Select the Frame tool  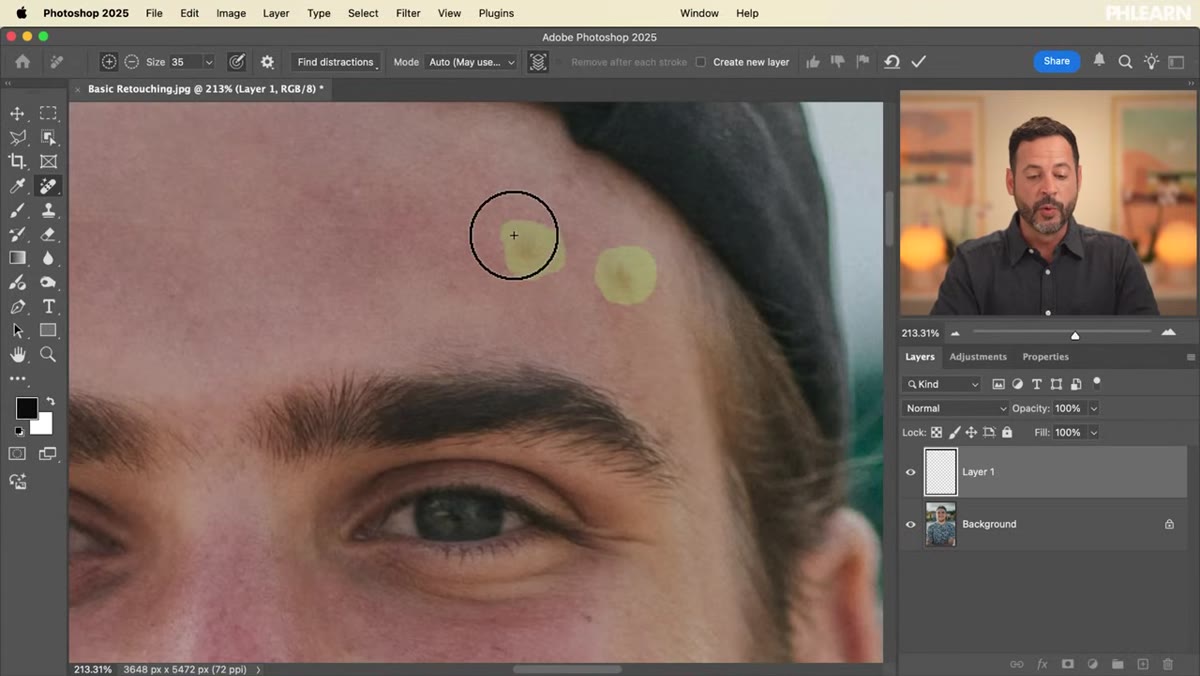tap(48, 161)
